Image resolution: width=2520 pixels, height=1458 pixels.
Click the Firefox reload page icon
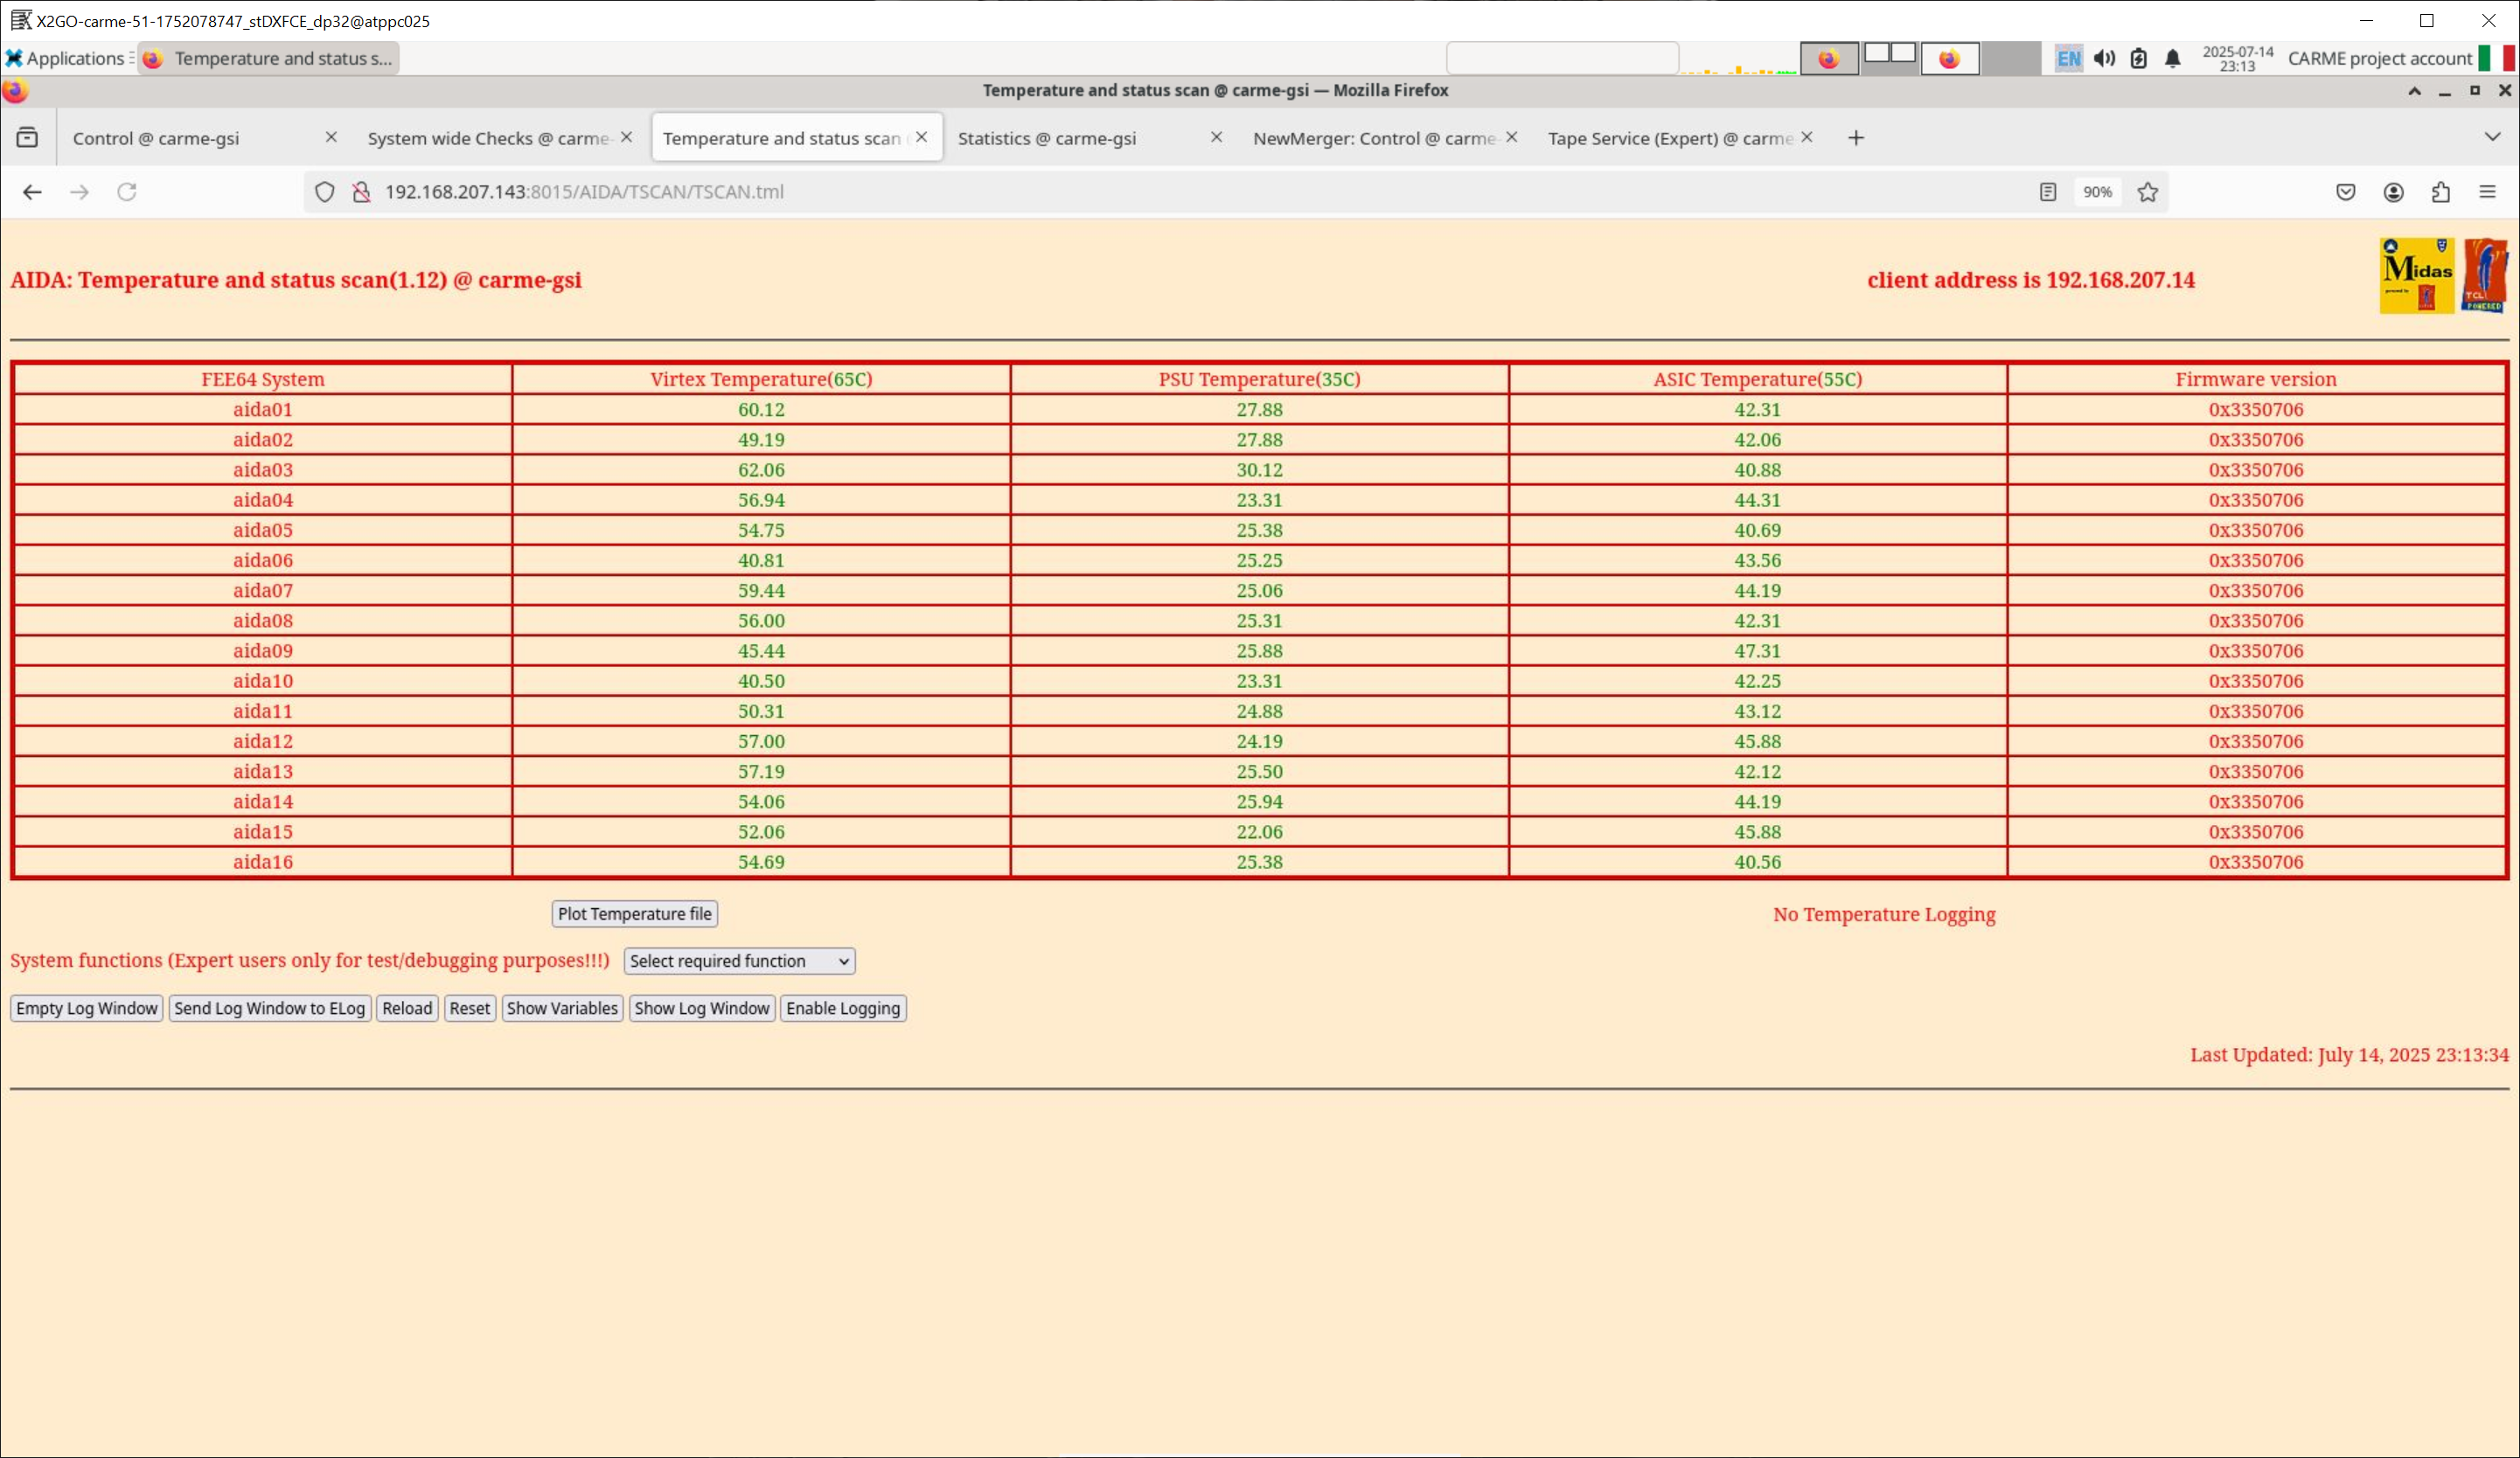(x=127, y=192)
